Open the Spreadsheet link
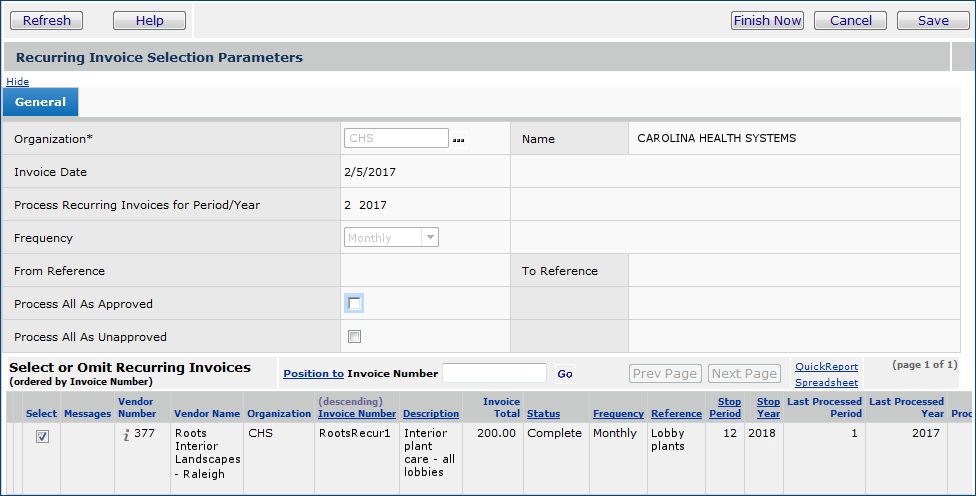Screen dimensions: 976x496 [x=826, y=382]
